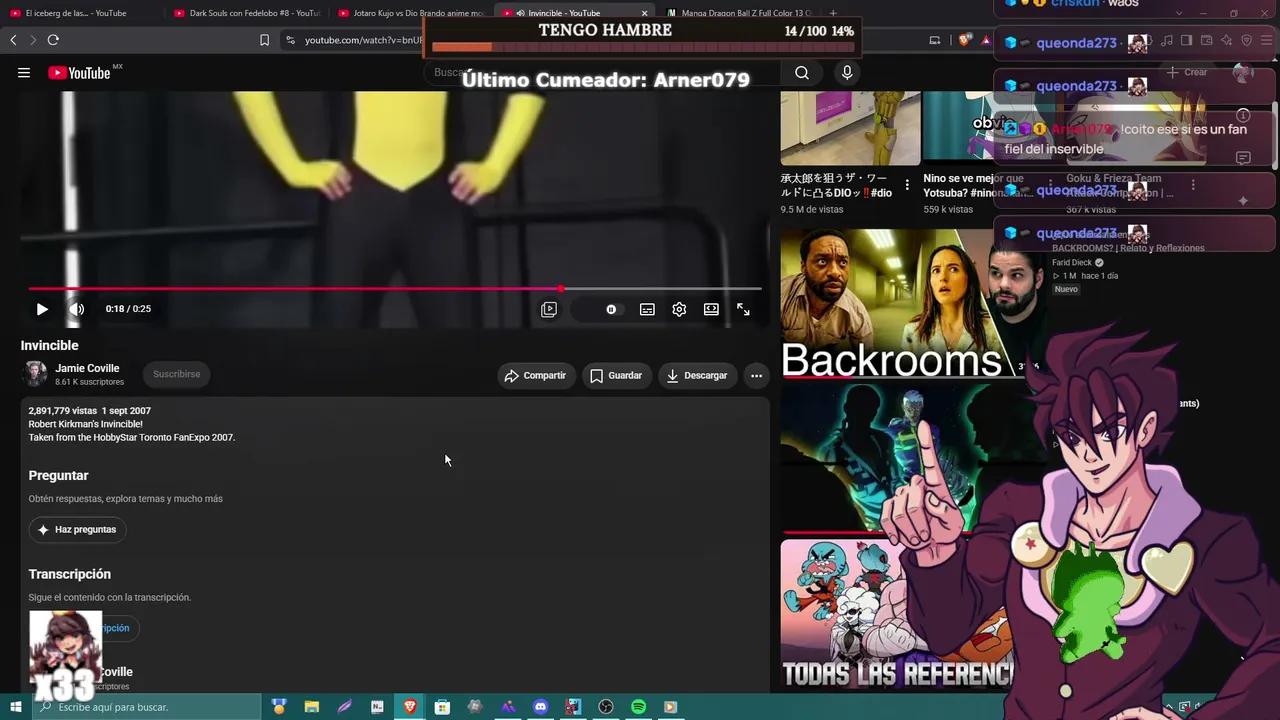Open Jamie Coville's channel avatar
Viewport: 1280px width, 720px height.
point(35,374)
